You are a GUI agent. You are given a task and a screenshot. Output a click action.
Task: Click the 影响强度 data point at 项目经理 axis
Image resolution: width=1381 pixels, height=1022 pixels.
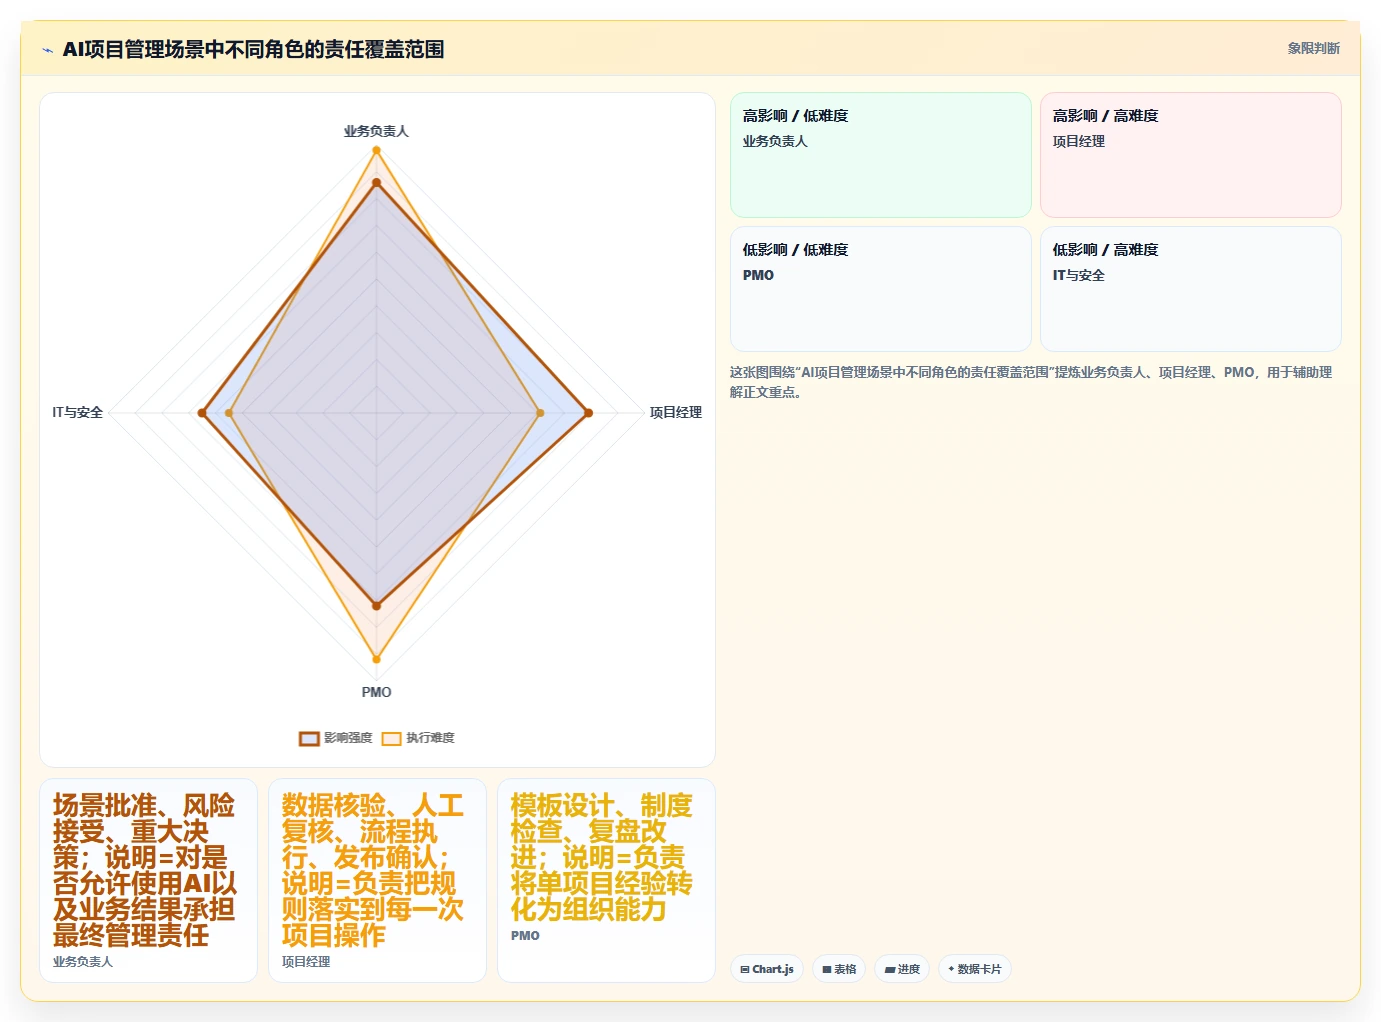pyautogui.click(x=588, y=413)
